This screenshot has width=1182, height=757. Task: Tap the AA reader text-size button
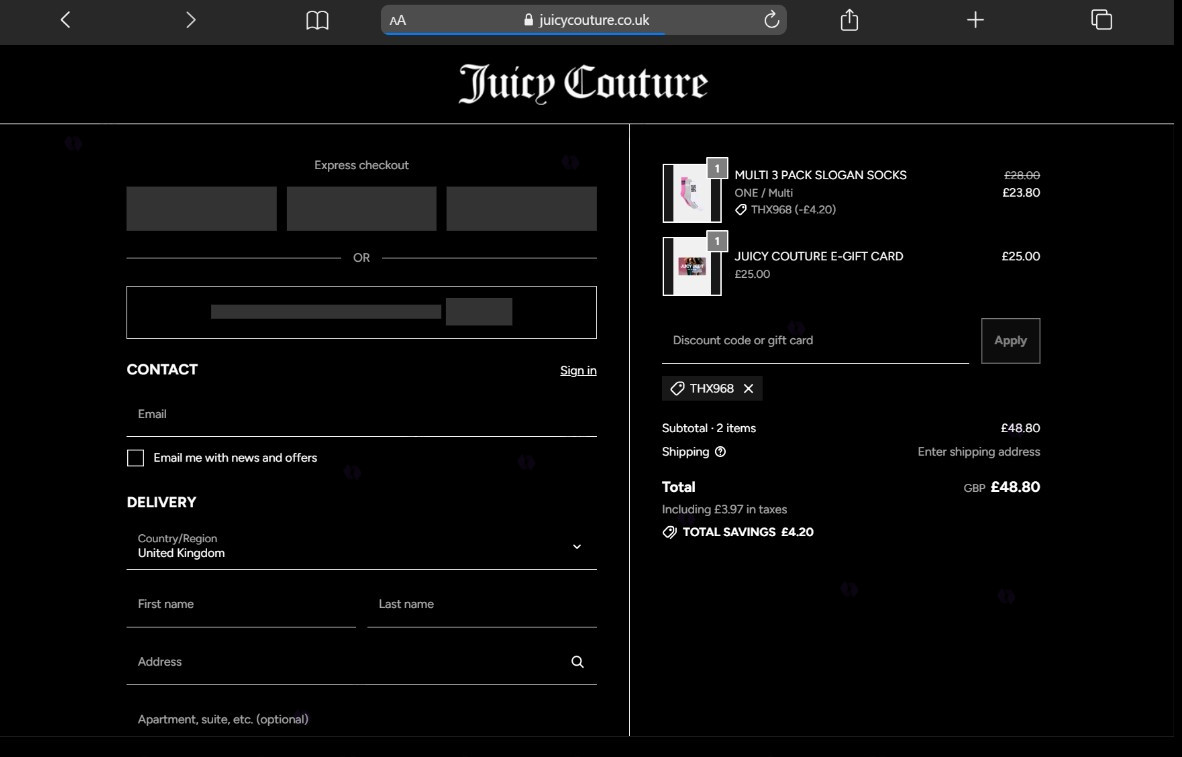(x=398, y=20)
